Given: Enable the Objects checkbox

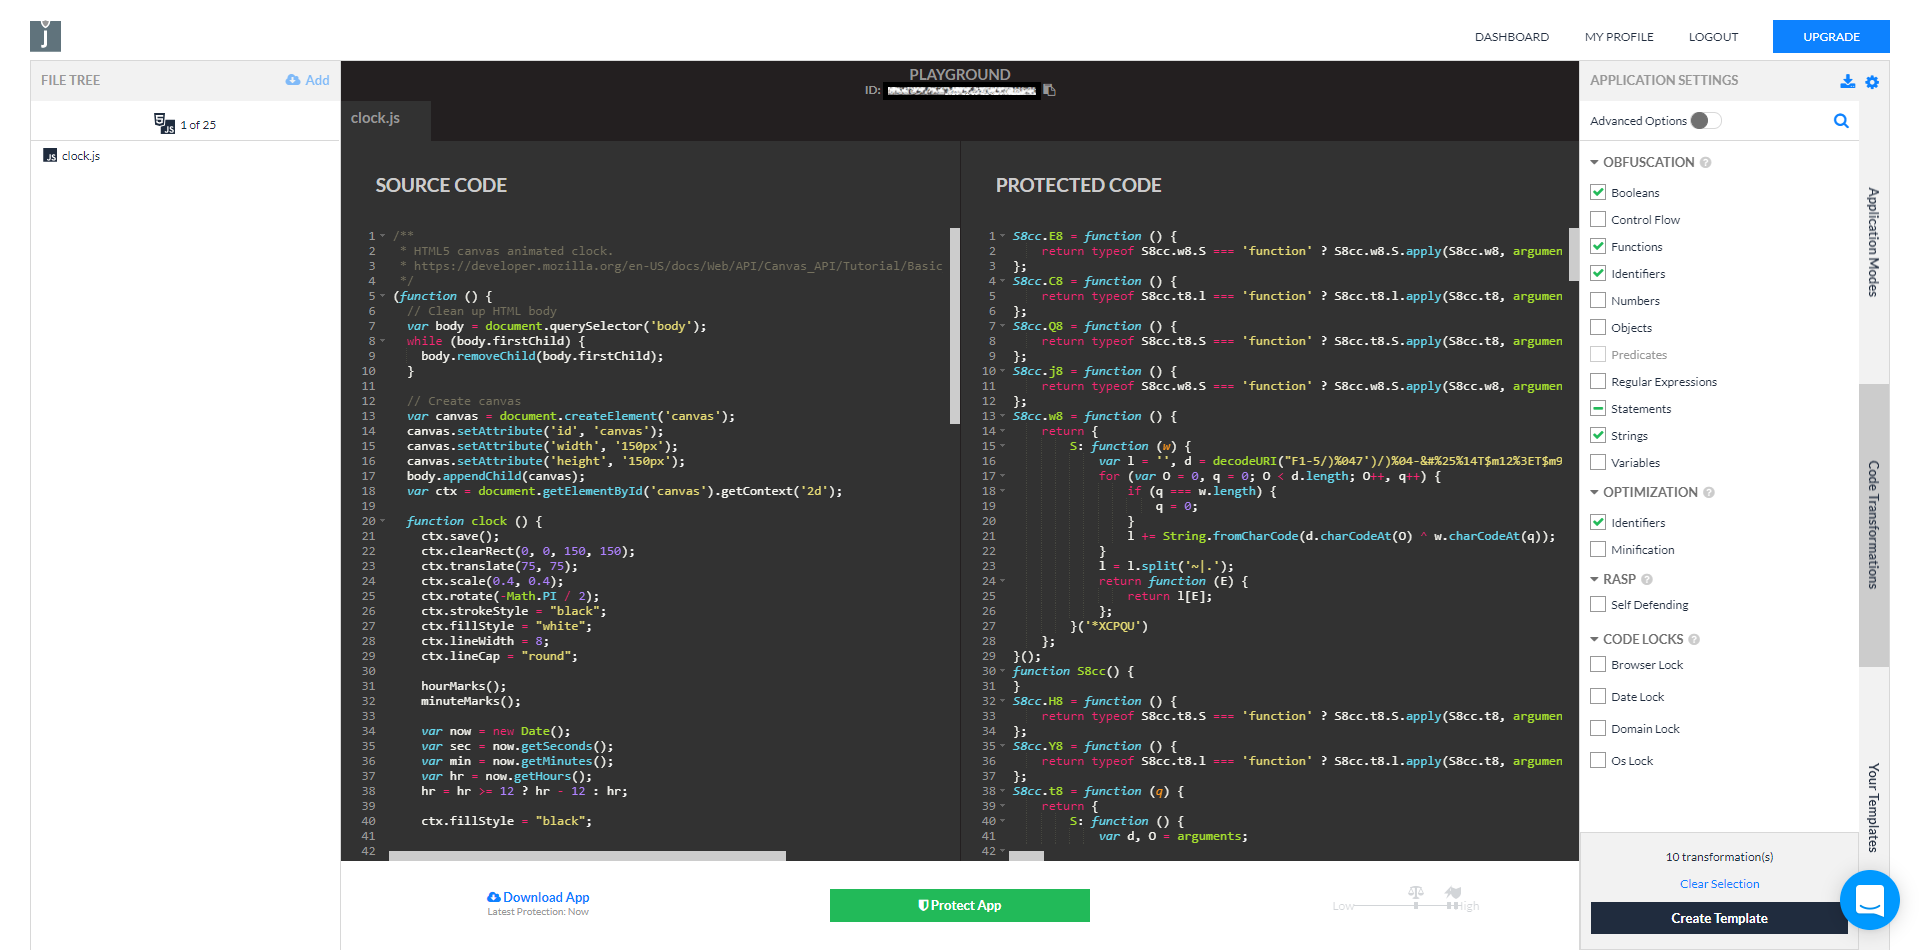Looking at the screenshot, I should coord(1598,327).
